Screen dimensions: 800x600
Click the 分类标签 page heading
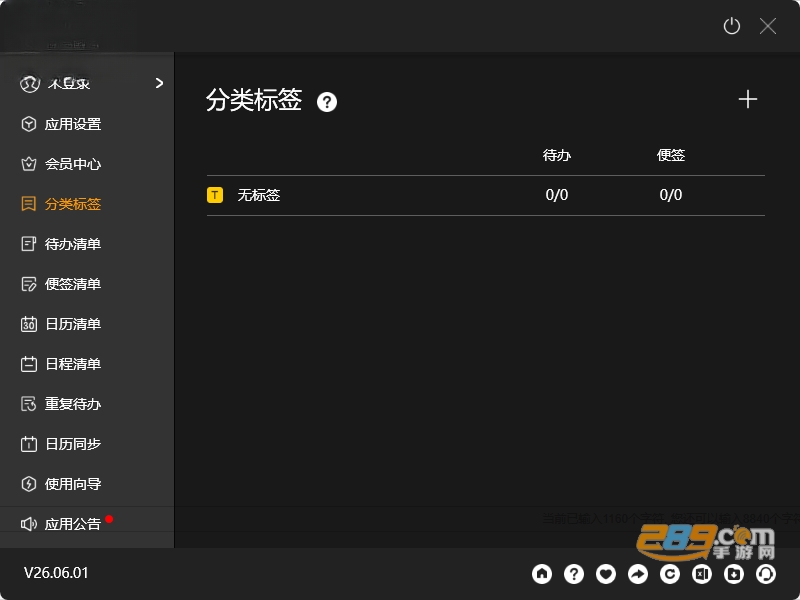254,100
